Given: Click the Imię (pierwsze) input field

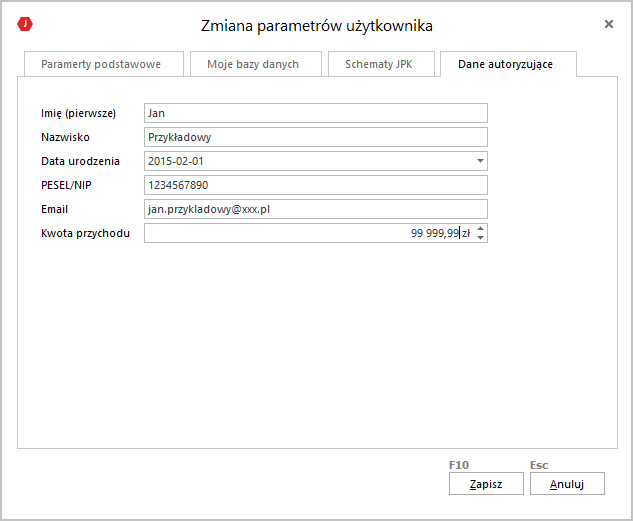Looking at the screenshot, I should (315, 113).
